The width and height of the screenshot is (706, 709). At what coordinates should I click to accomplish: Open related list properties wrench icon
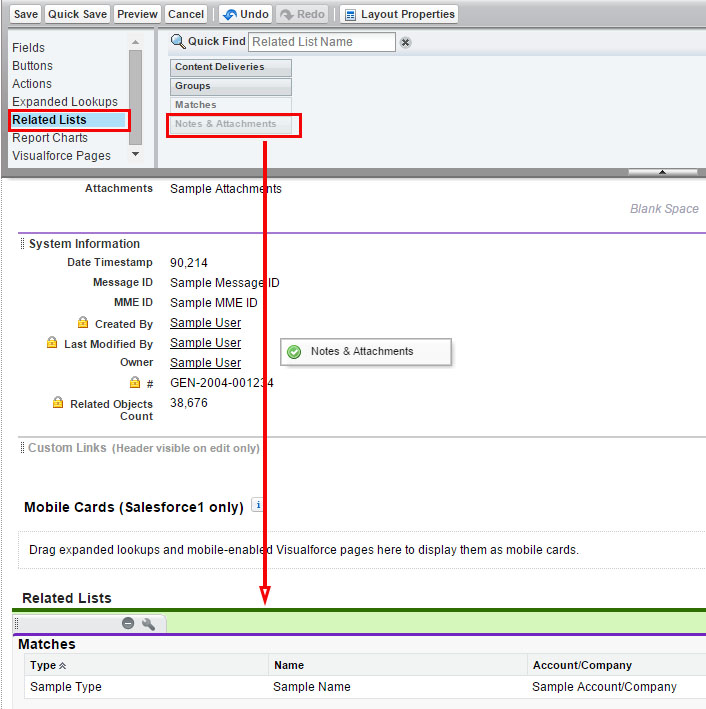(149, 623)
